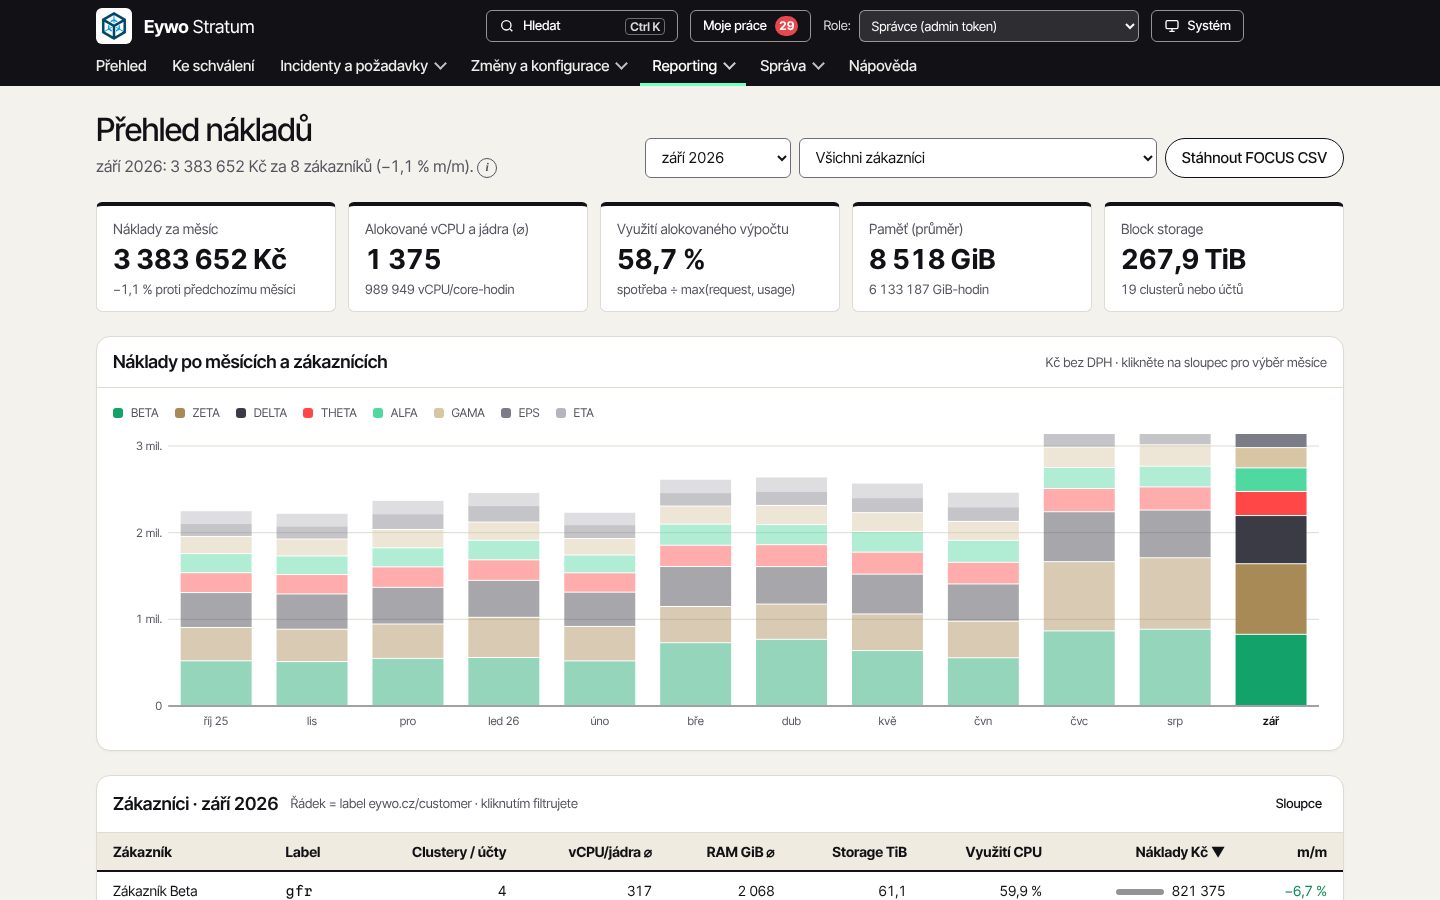Sort by Storage TiB column header
The image size is (1440, 900).
point(869,852)
